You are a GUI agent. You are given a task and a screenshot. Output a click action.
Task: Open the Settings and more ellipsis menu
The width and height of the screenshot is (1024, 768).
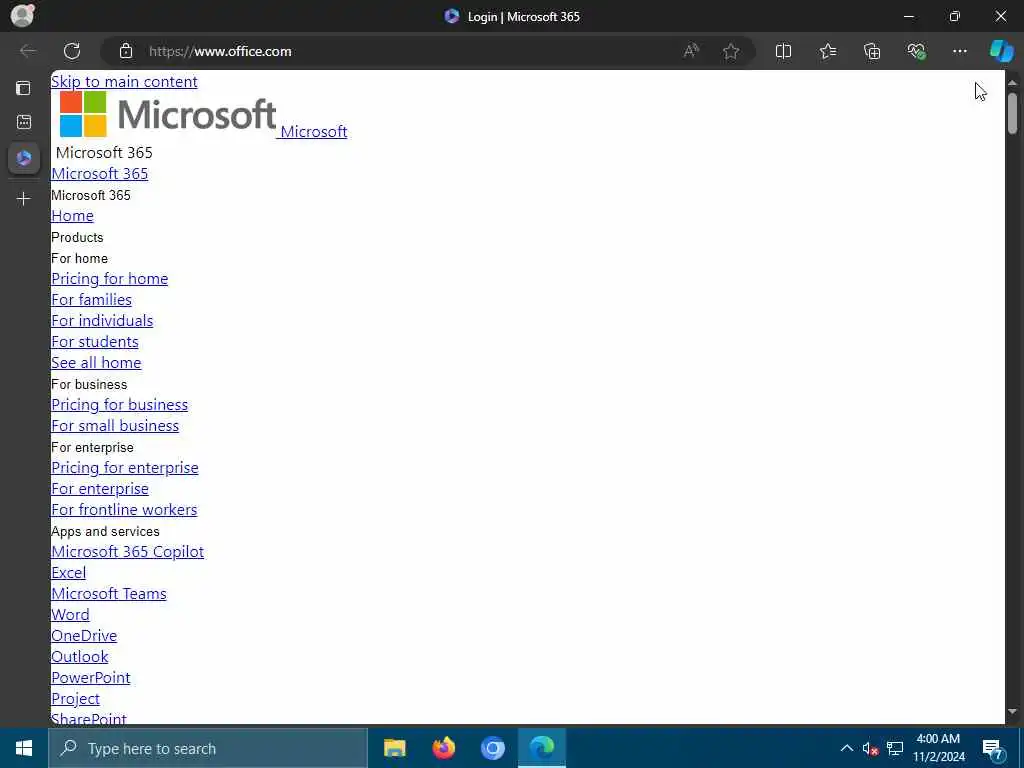959,51
